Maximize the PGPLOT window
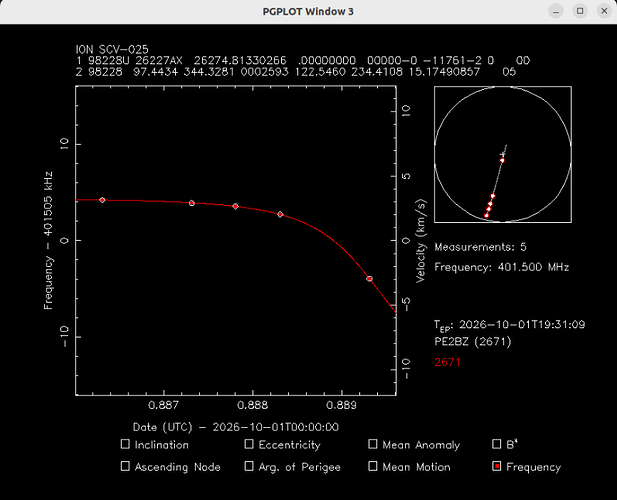Viewport: 617px width, 500px height. pos(580,11)
